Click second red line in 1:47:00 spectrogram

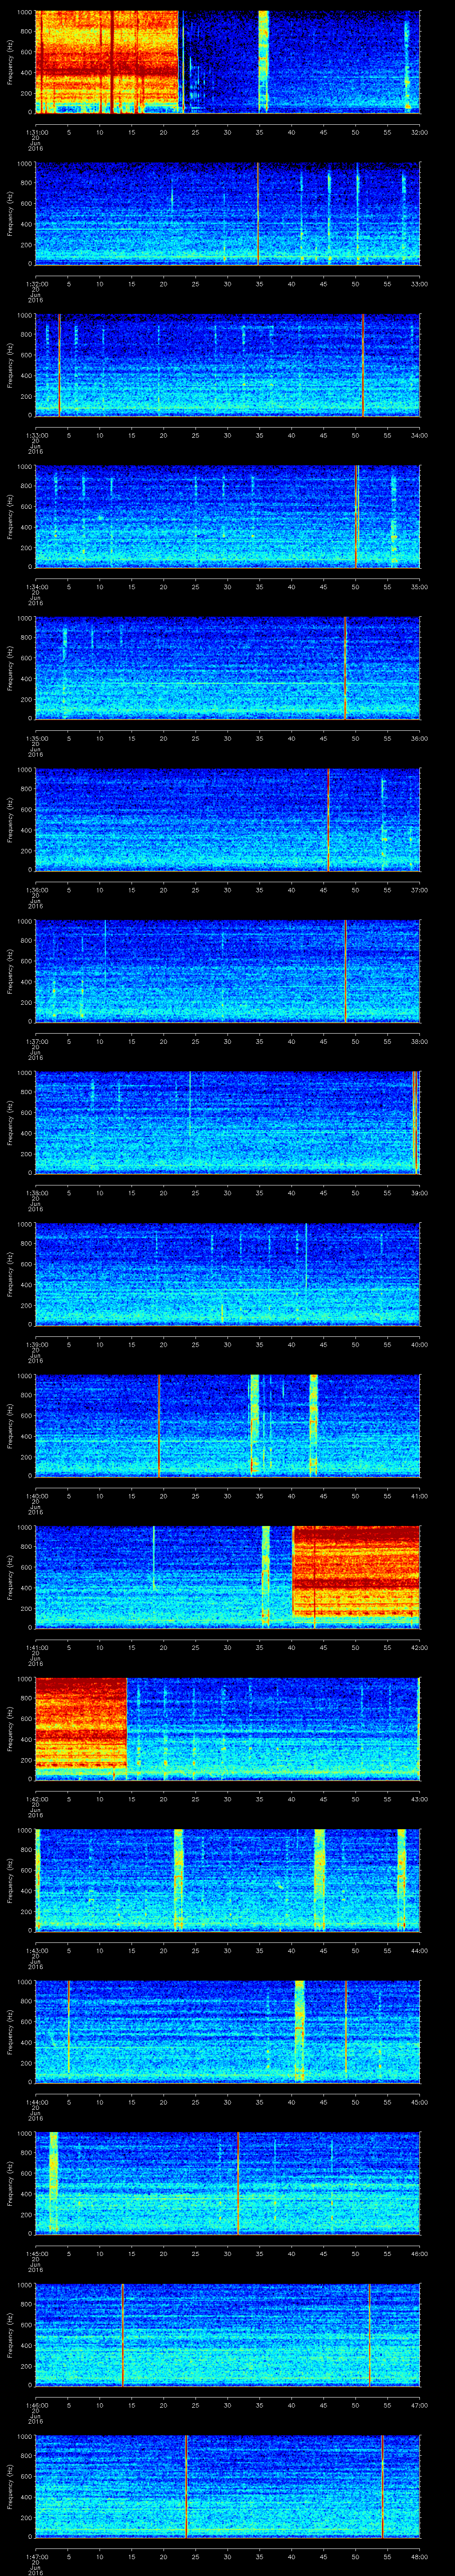tap(382, 2485)
